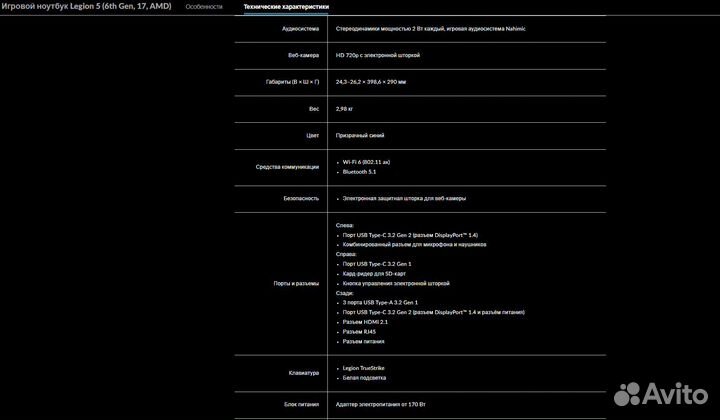Click the Nahimic audio system description text

coord(431,28)
